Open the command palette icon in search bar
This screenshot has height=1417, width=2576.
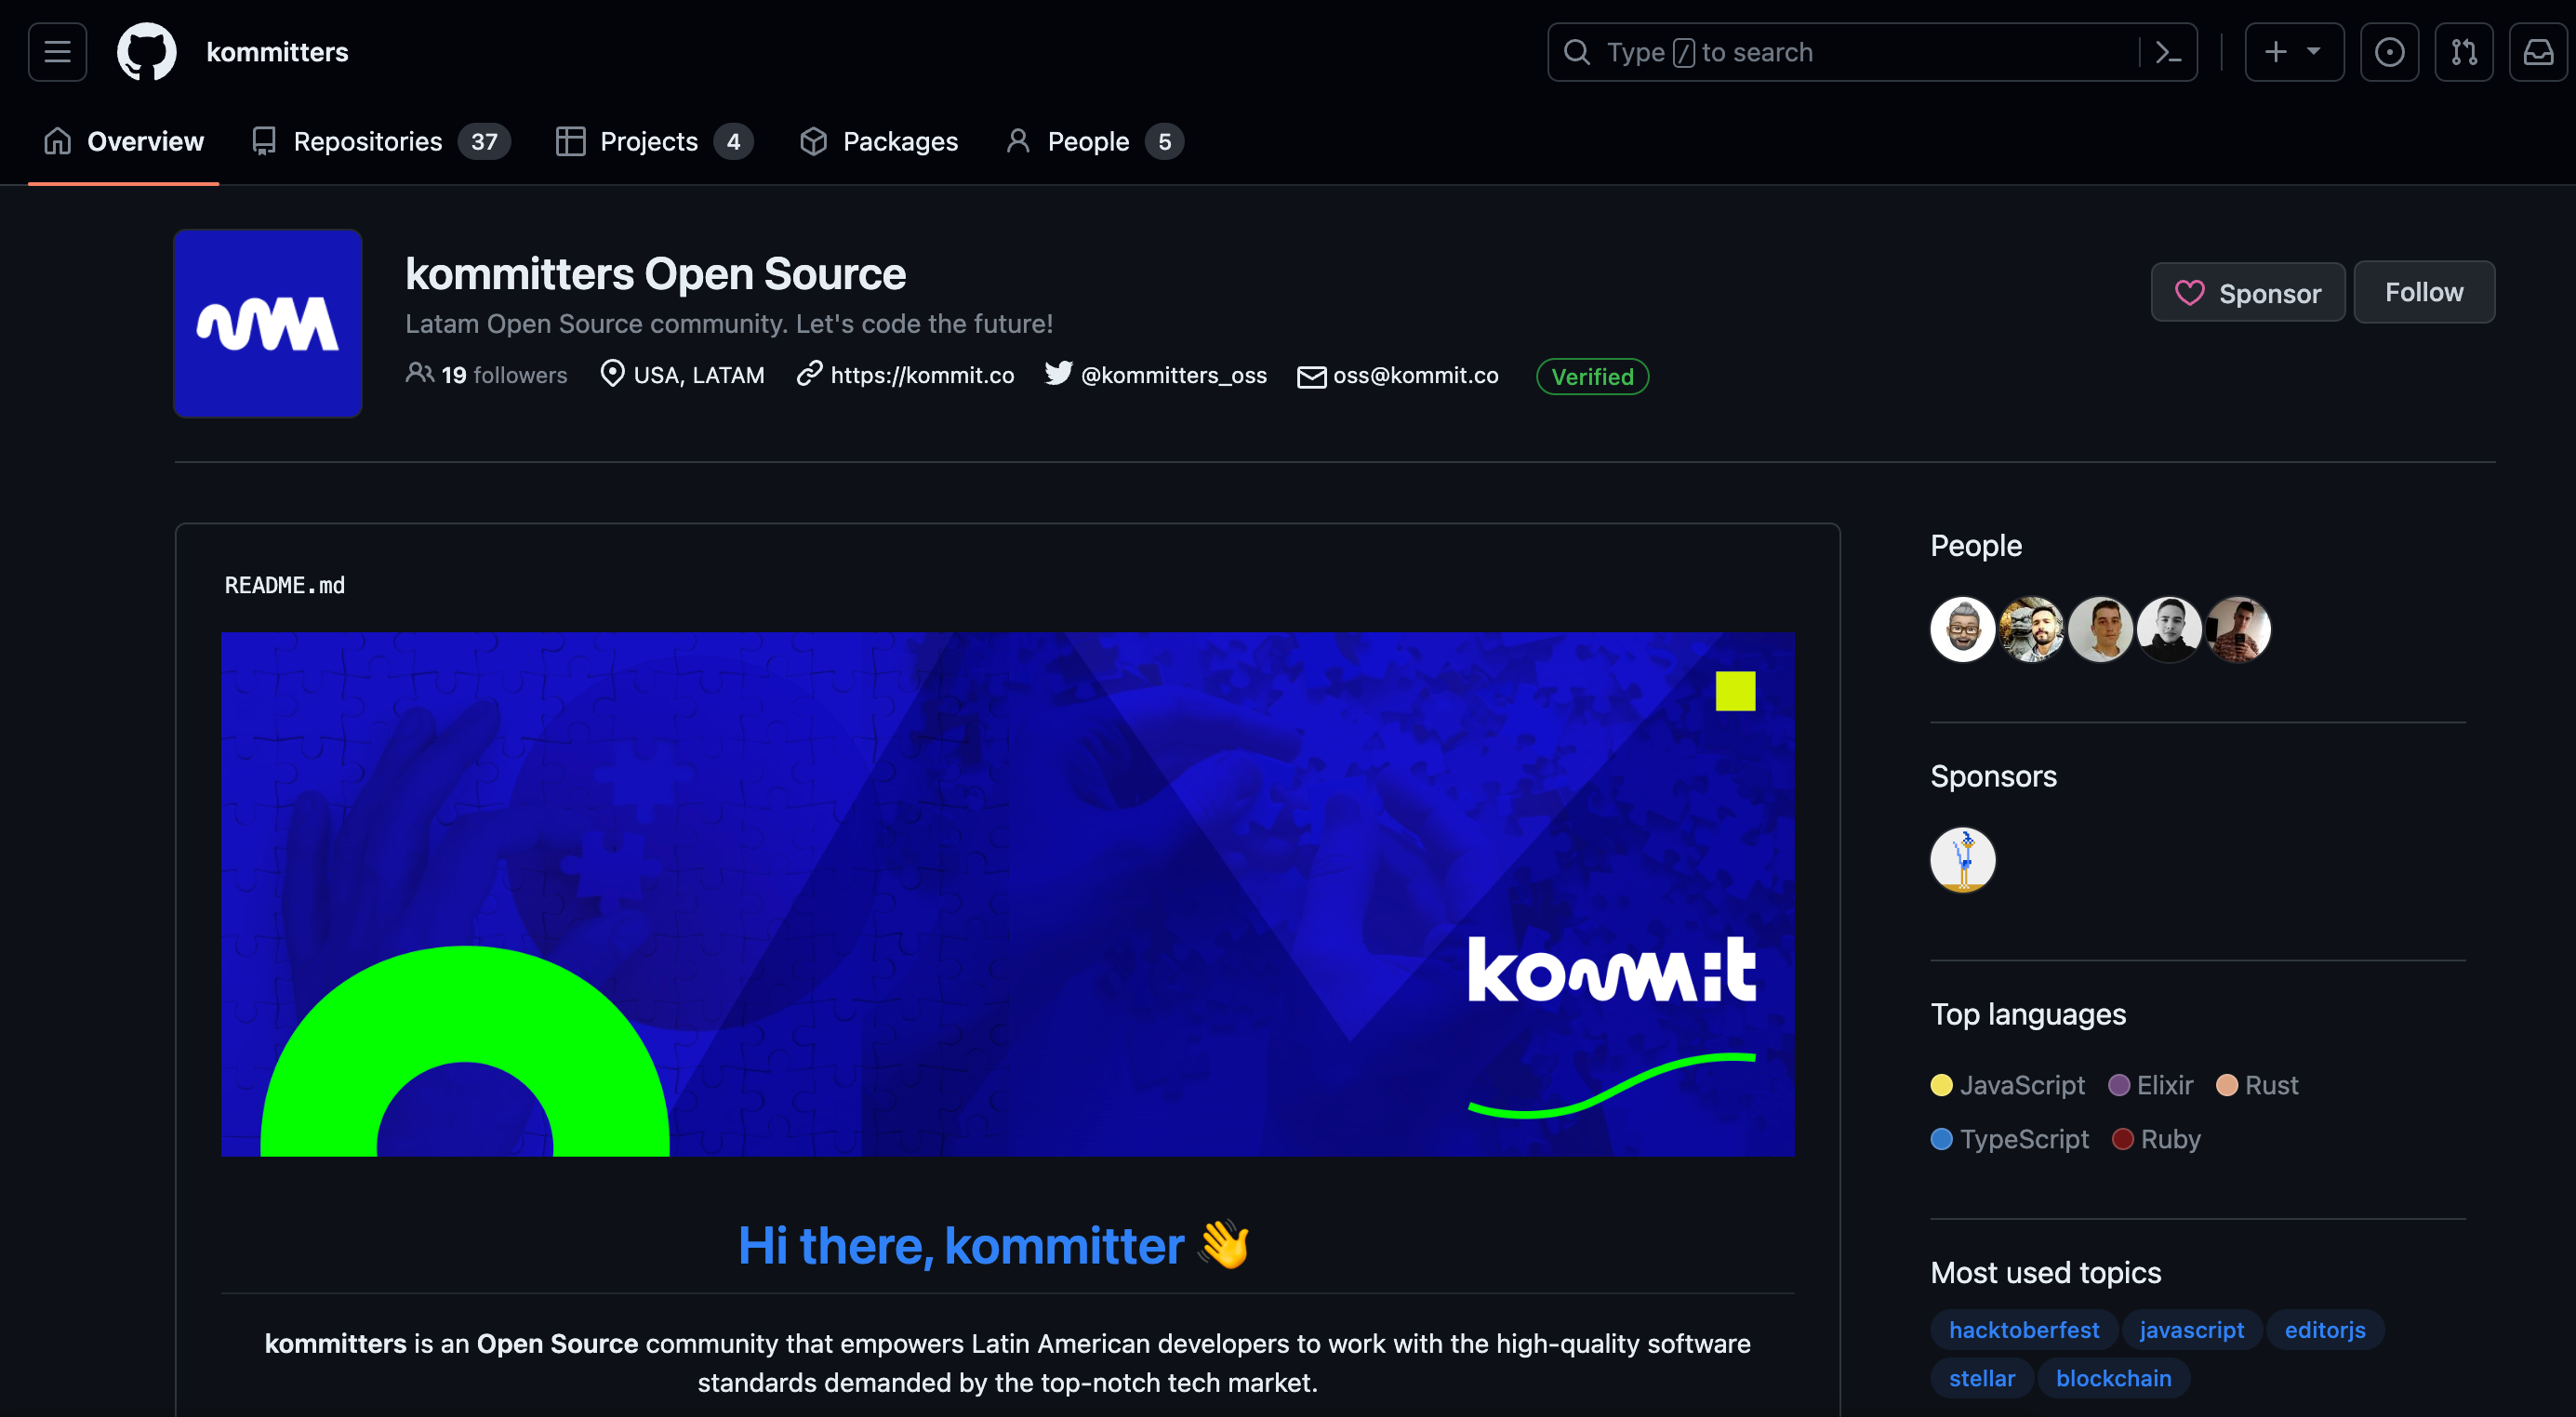coord(2167,52)
